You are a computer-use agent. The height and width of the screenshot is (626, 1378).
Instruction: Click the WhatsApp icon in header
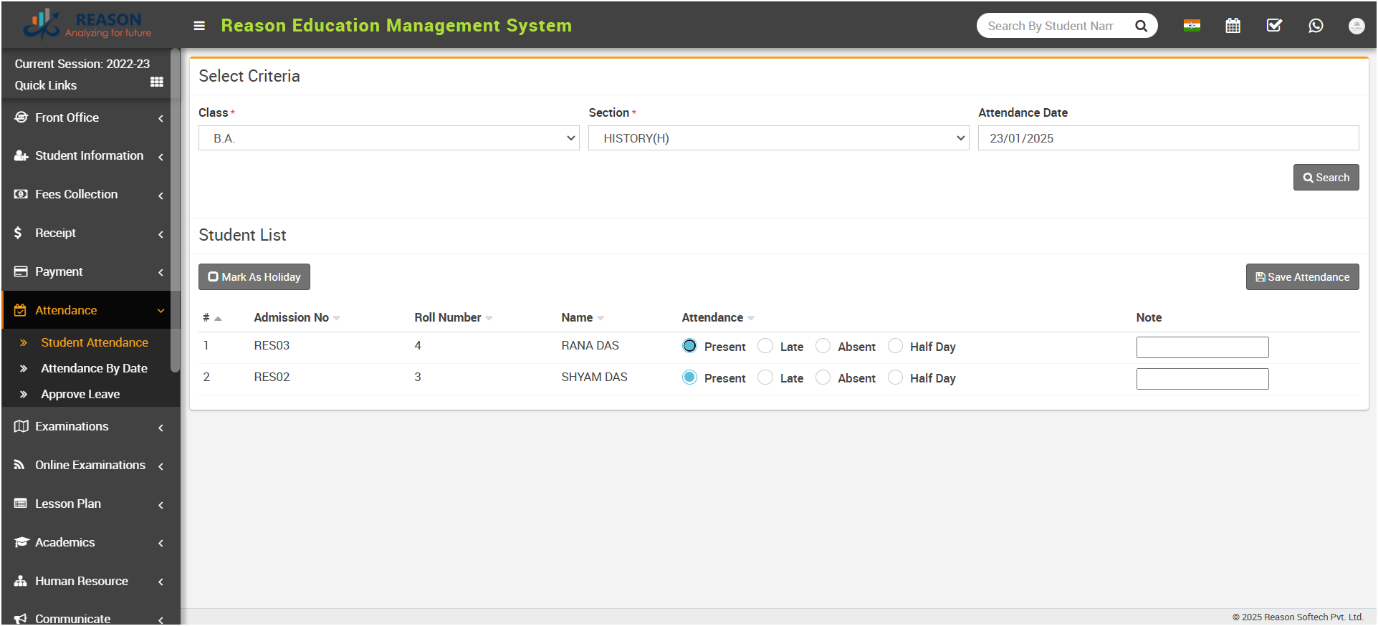point(1315,26)
